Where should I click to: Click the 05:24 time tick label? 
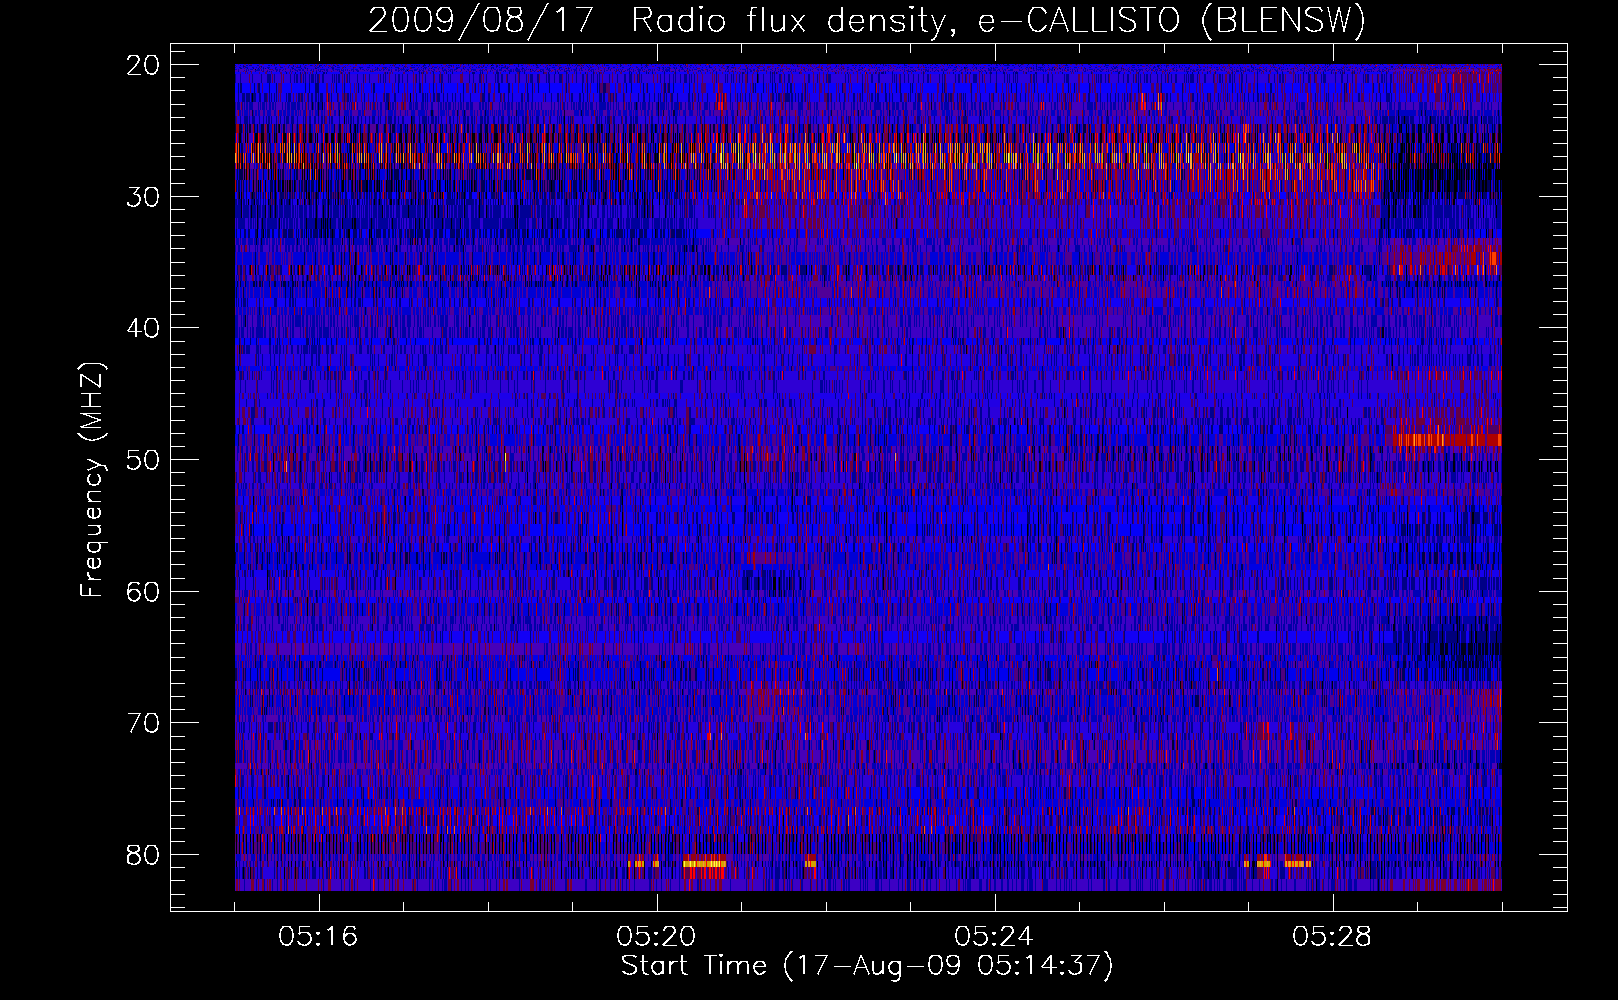tap(994, 937)
